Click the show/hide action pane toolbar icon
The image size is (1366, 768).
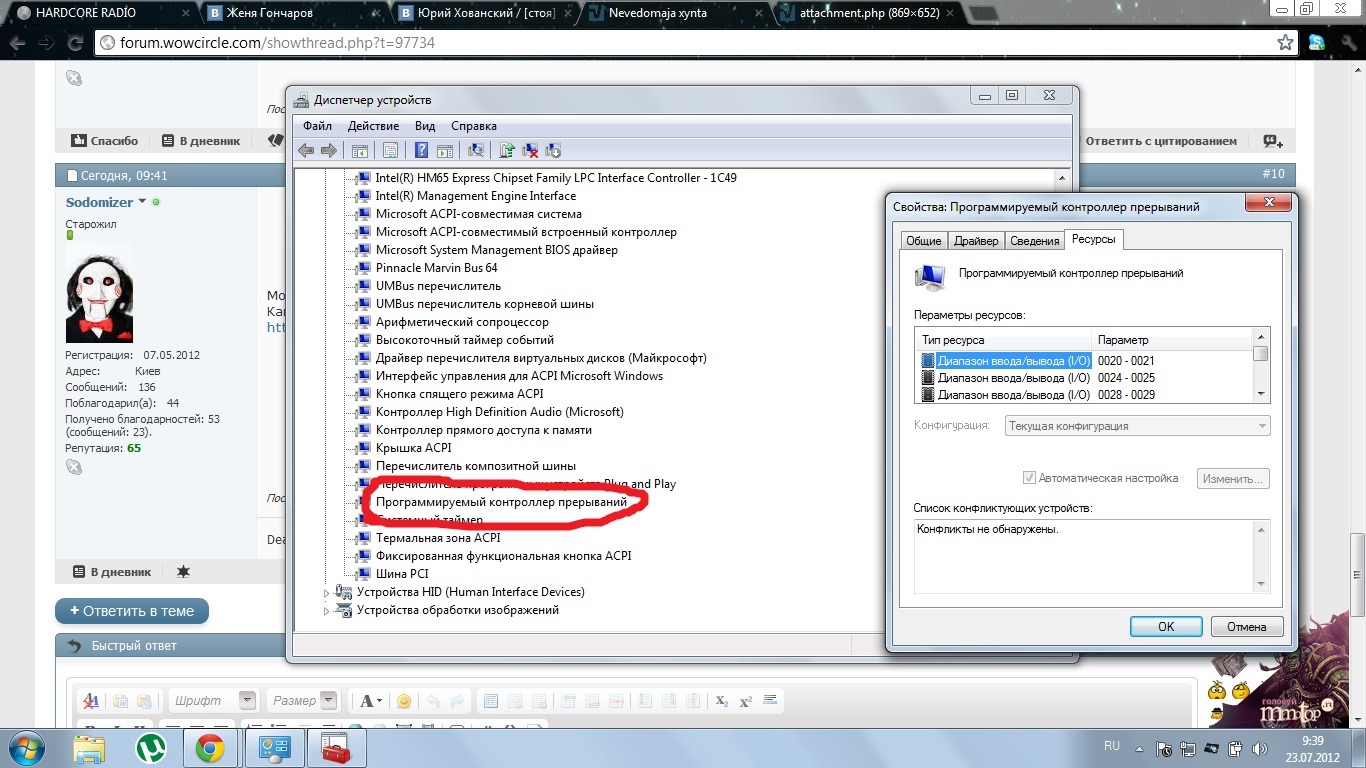[444, 150]
